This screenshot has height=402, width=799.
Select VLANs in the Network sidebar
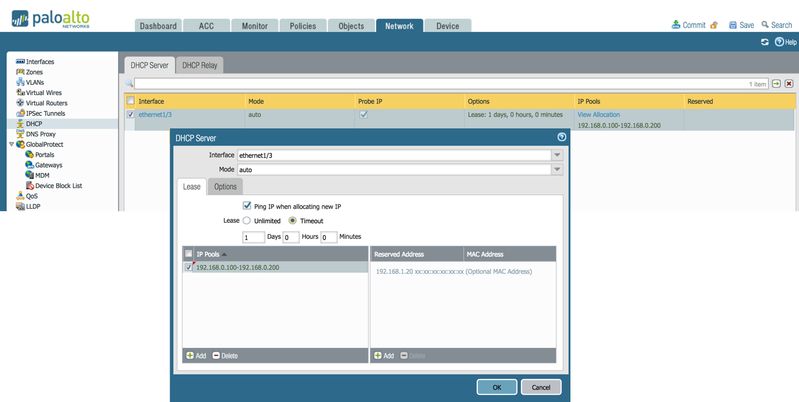pyautogui.click(x=35, y=82)
